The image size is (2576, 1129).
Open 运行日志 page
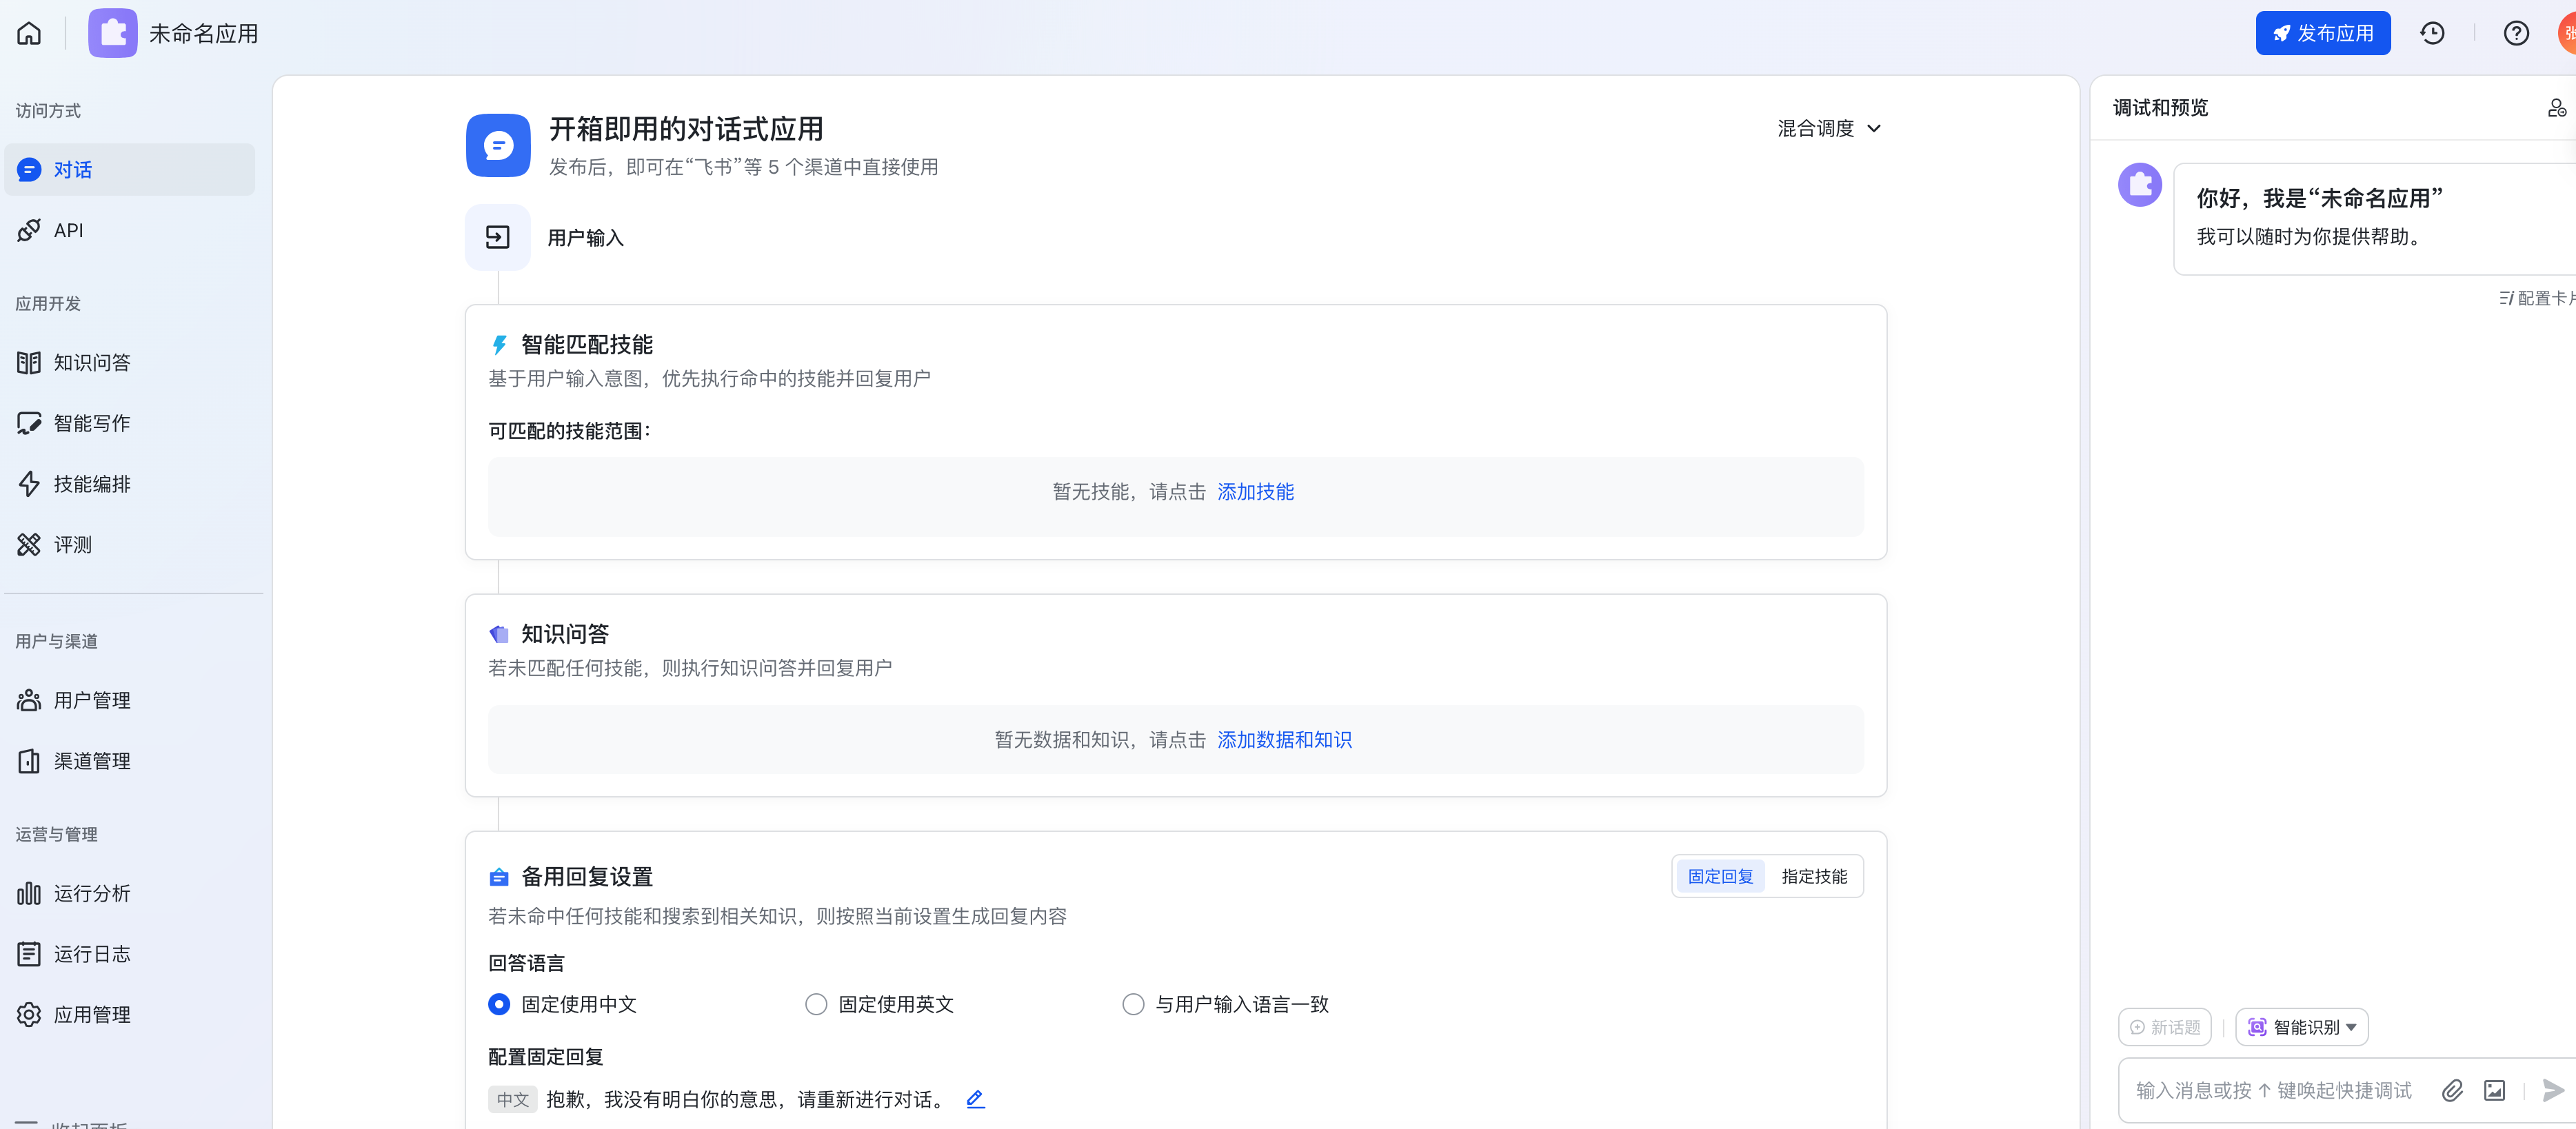pos(129,954)
